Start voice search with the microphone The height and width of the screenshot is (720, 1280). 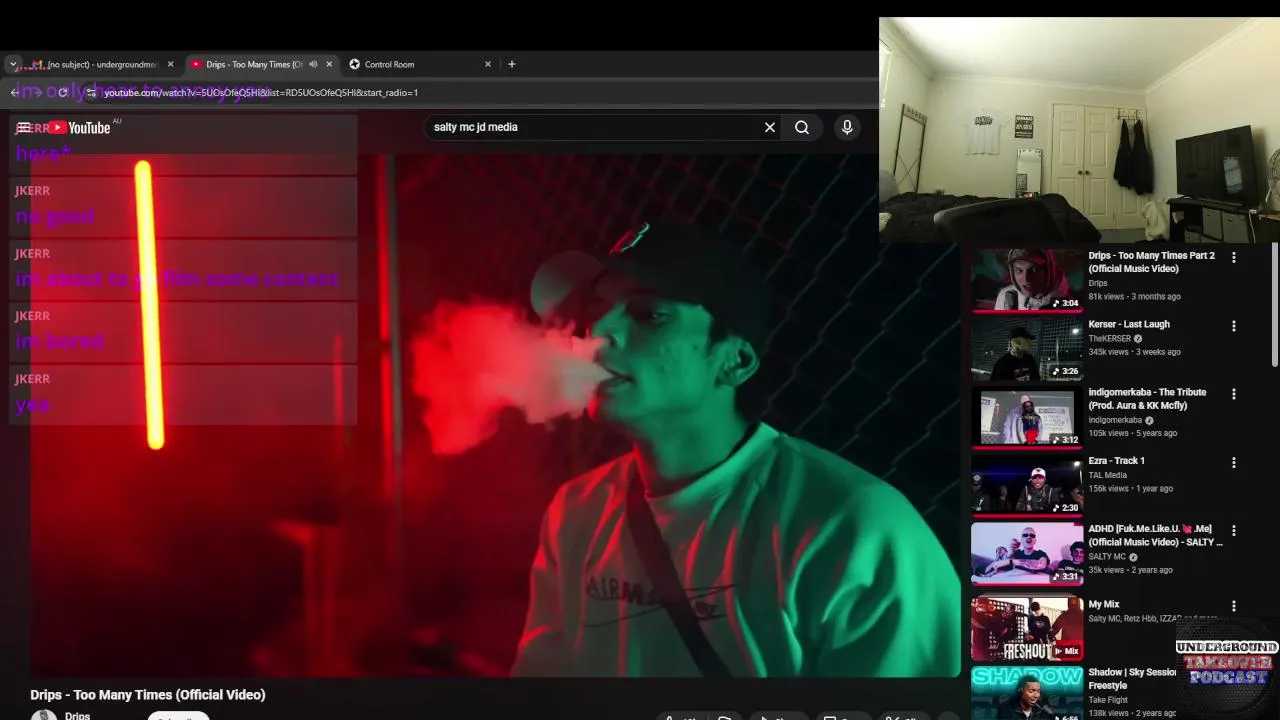pos(847,127)
